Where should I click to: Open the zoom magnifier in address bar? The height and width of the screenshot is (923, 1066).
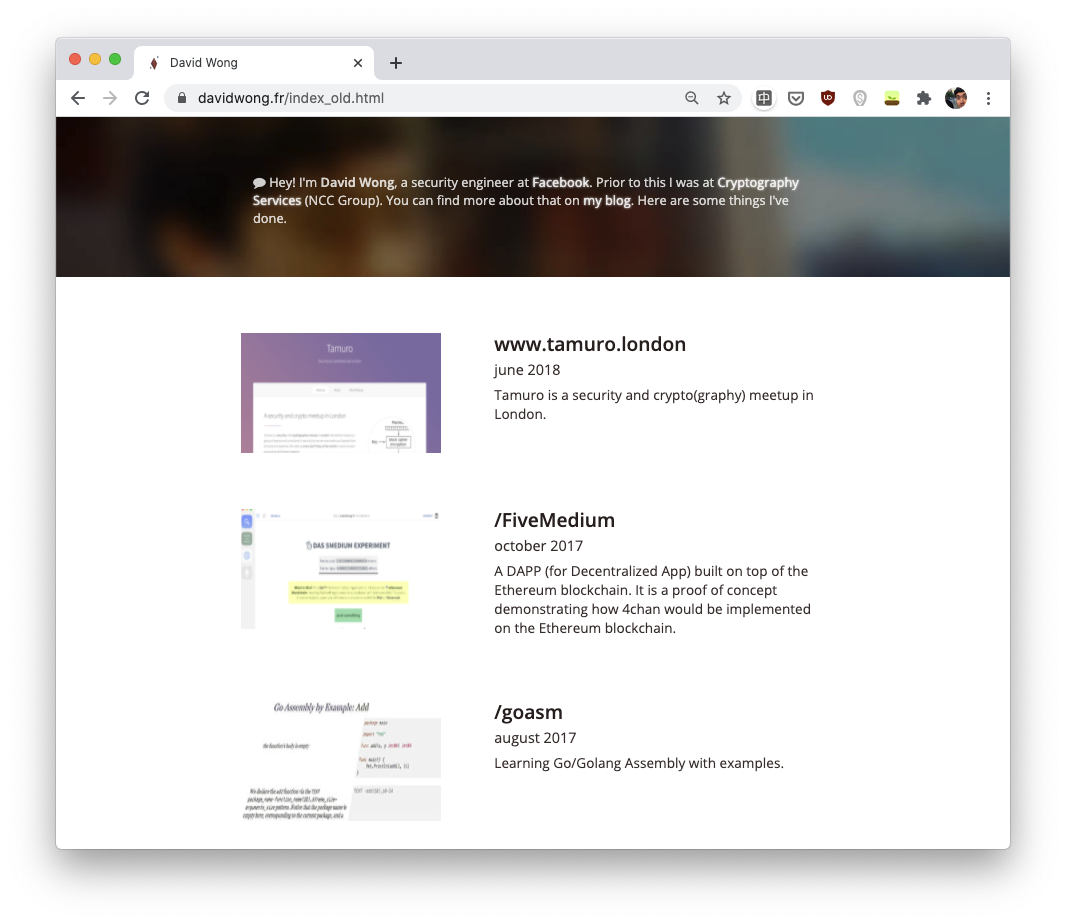pos(691,98)
